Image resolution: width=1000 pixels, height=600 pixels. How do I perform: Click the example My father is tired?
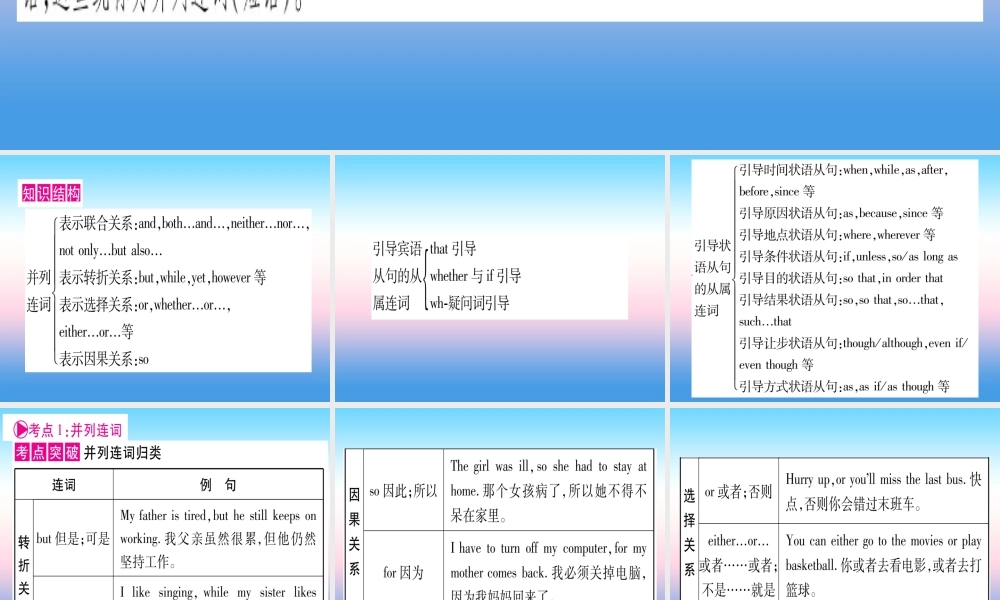tap(218, 539)
